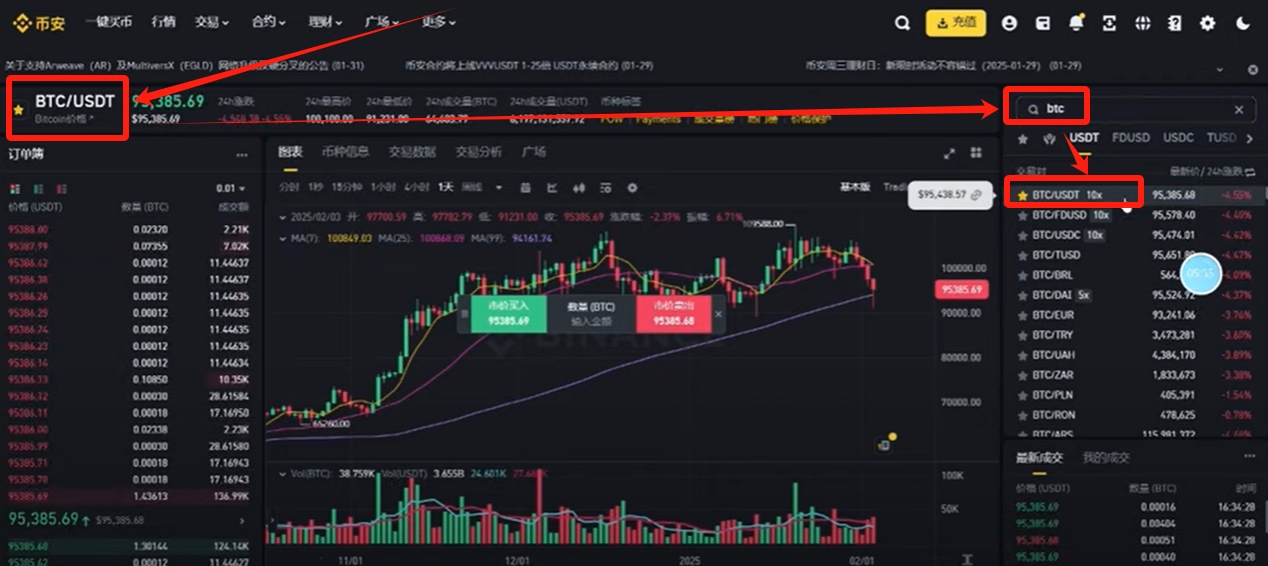1268x566 pixels.
Task: Toggle favorite star next to BTC/USDT header
Action: click(x=18, y=109)
